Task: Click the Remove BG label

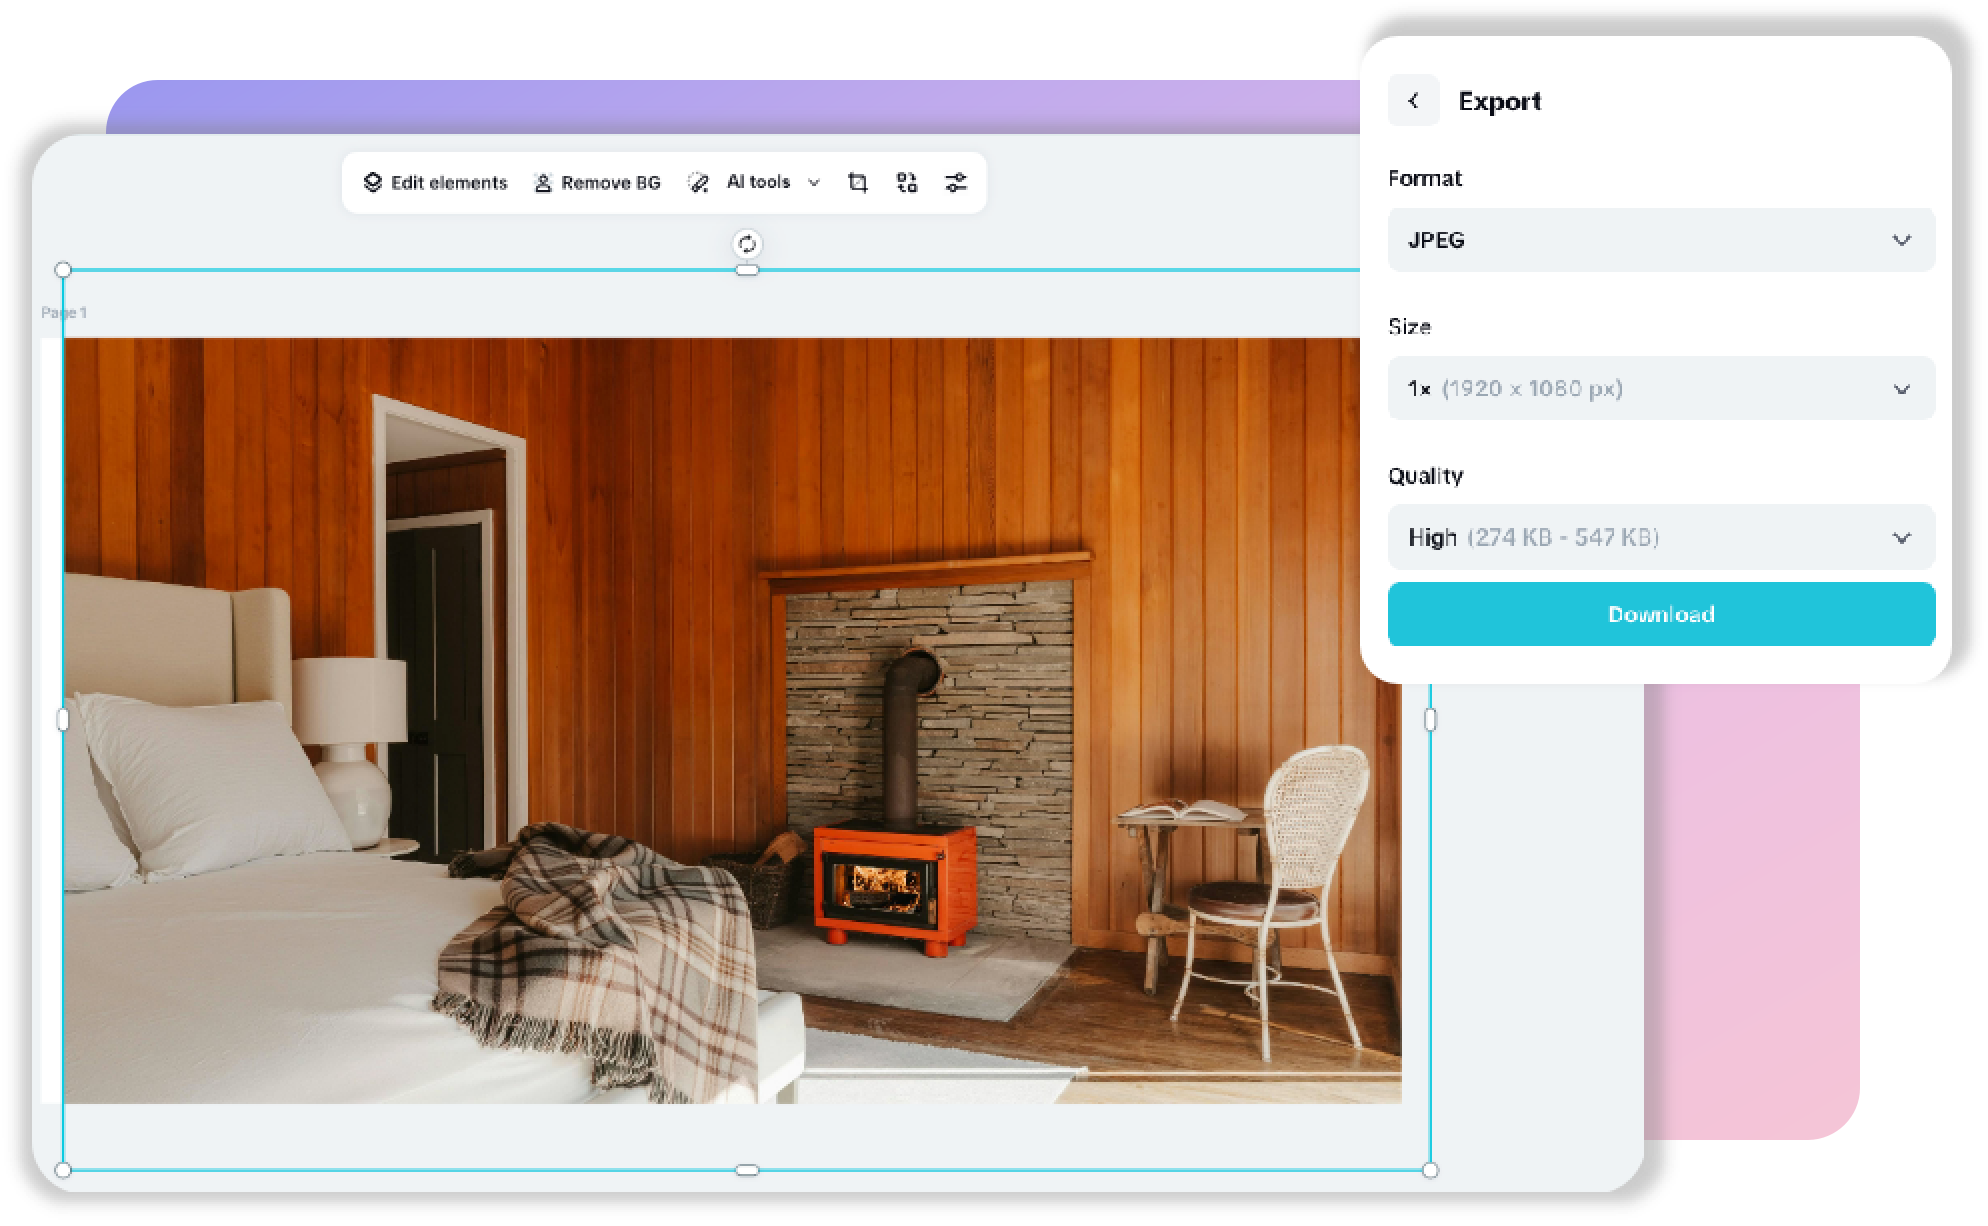Action: coord(611,183)
